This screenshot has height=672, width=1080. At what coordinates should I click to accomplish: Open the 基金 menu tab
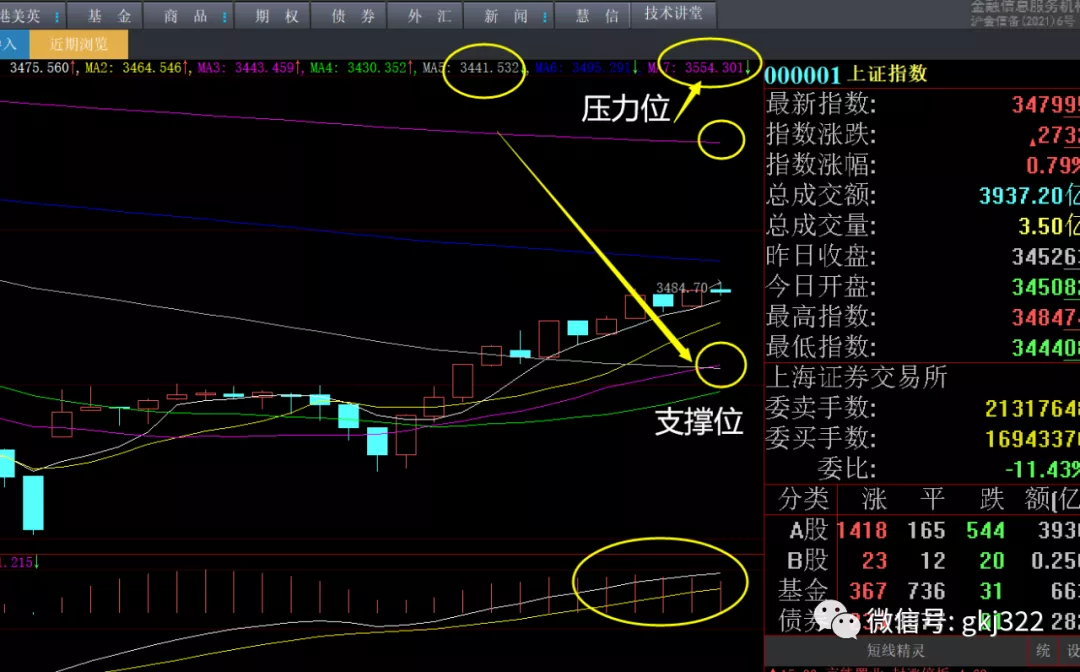[x=109, y=16]
